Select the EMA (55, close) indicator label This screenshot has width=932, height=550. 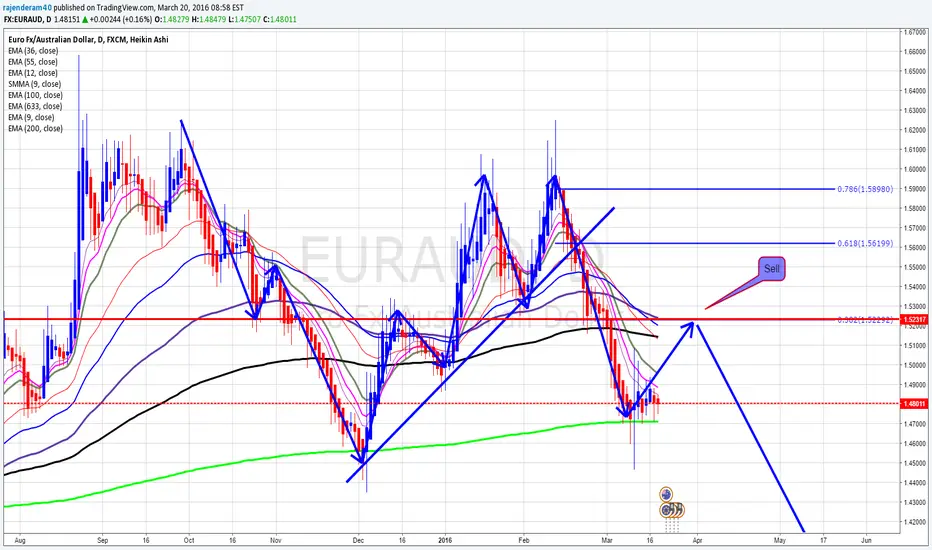point(33,62)
